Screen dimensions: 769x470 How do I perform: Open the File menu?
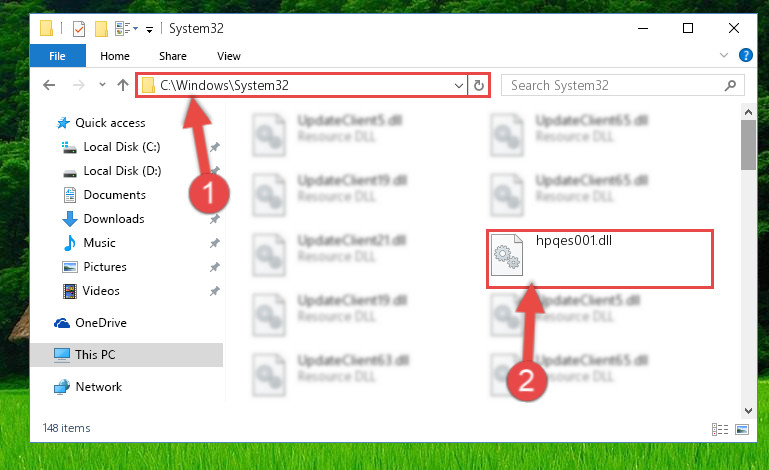[57, 56]
